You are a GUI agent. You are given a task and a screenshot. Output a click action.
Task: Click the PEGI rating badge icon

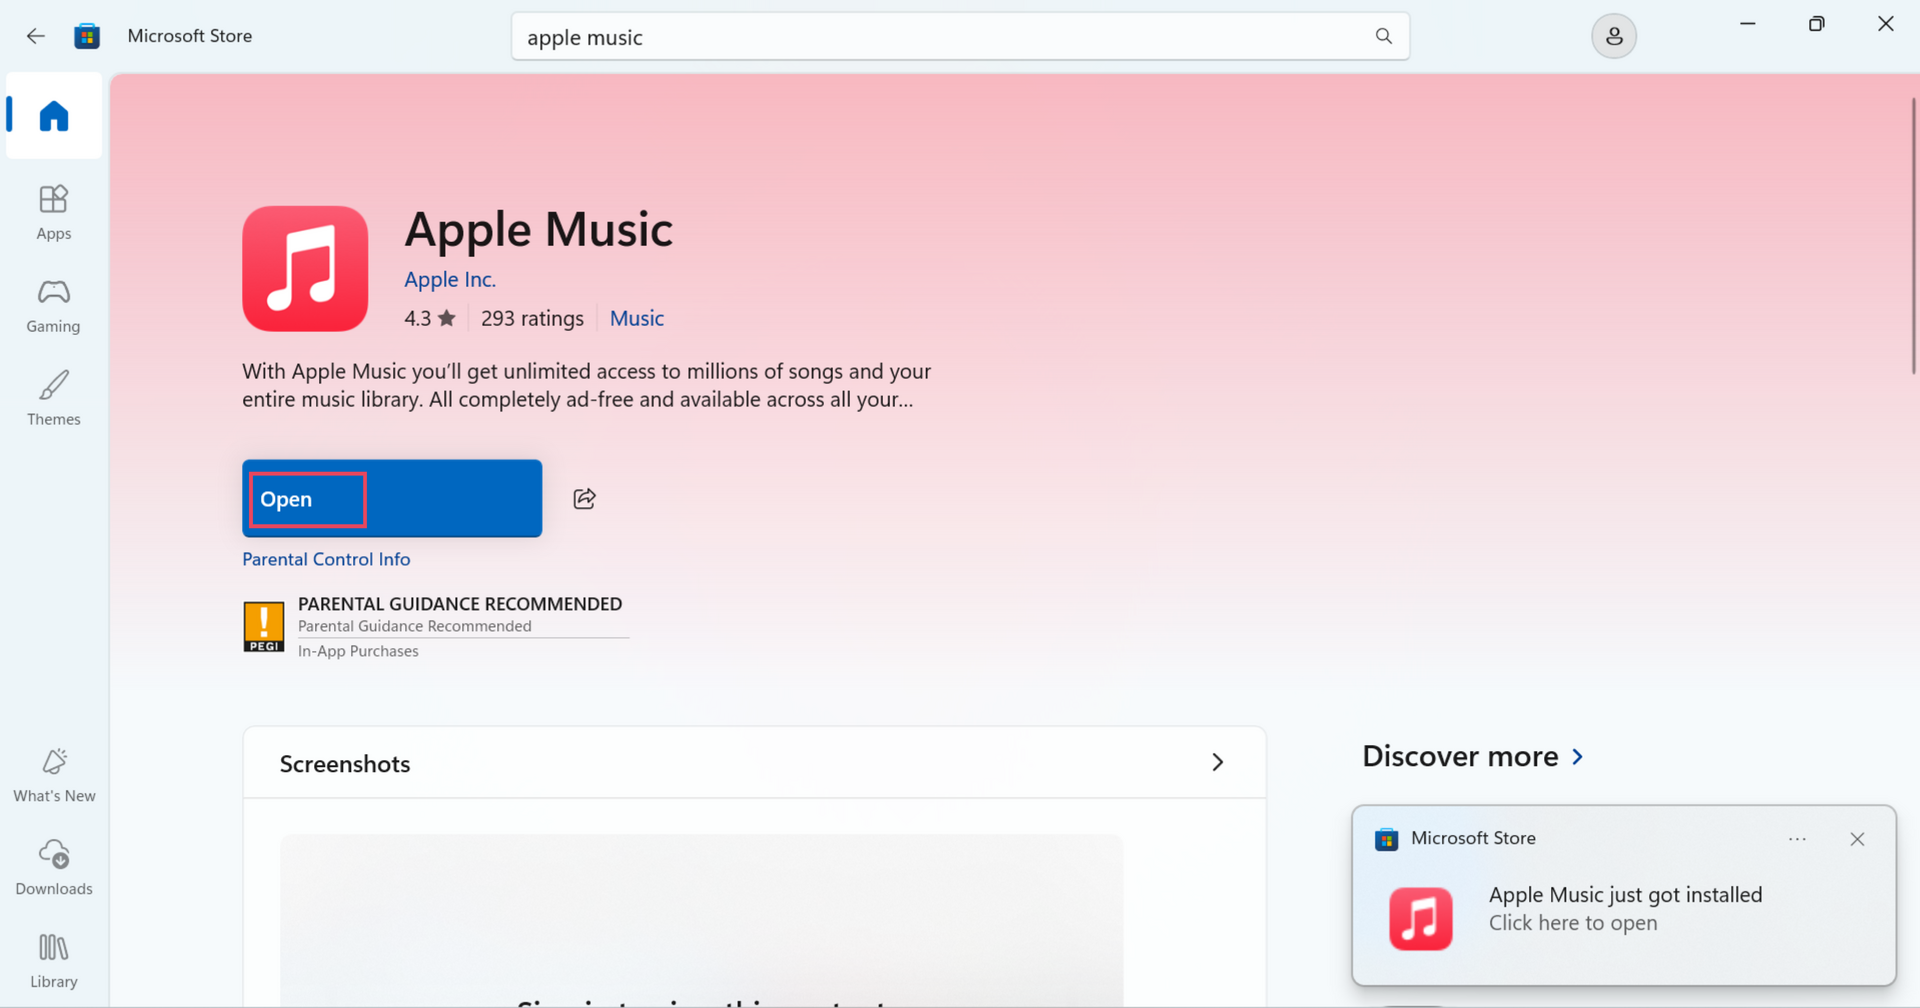(264, 626)
